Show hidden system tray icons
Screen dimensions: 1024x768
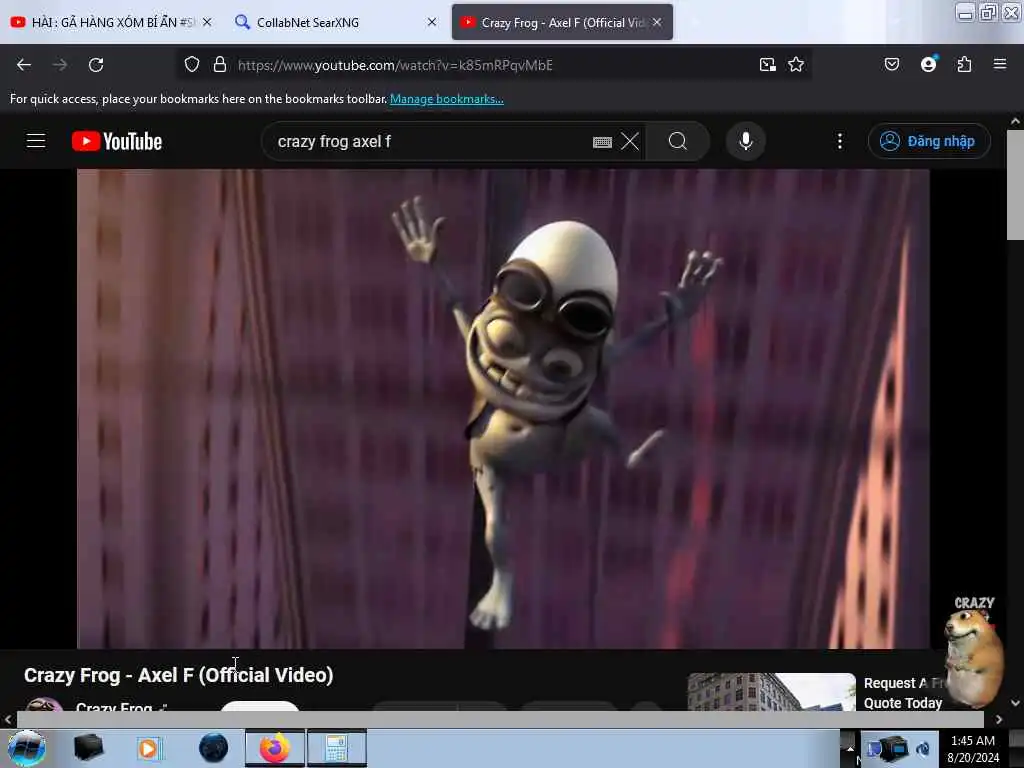850,748
